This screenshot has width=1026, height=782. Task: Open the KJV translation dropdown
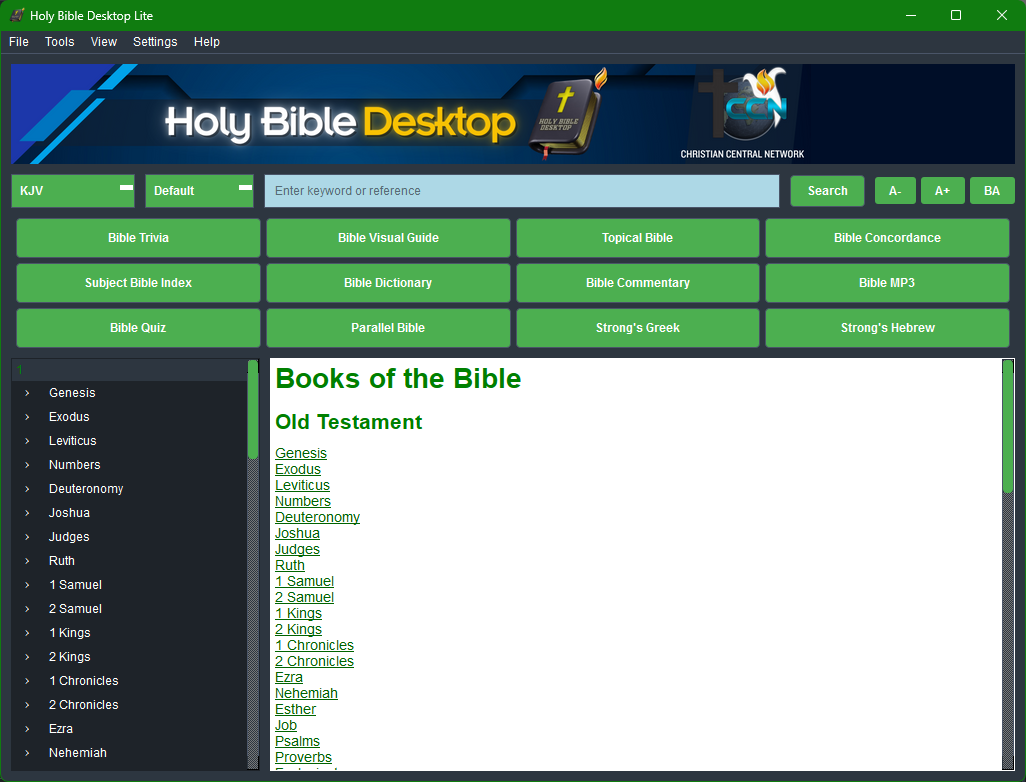(x=72, y=190)
